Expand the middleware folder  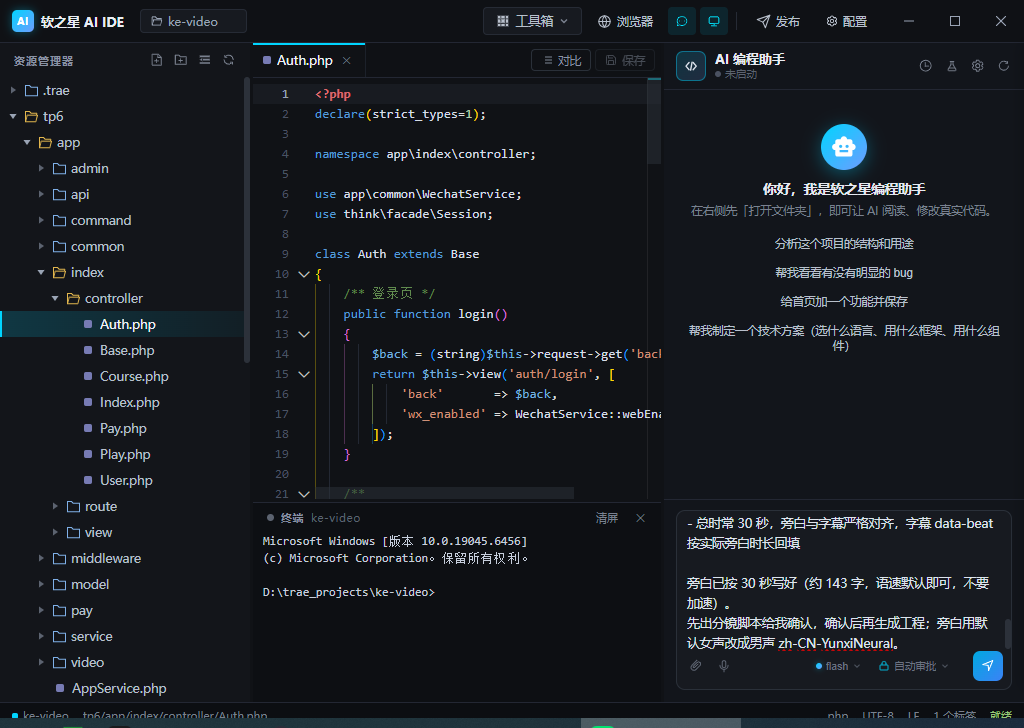(x=41, y=558)
